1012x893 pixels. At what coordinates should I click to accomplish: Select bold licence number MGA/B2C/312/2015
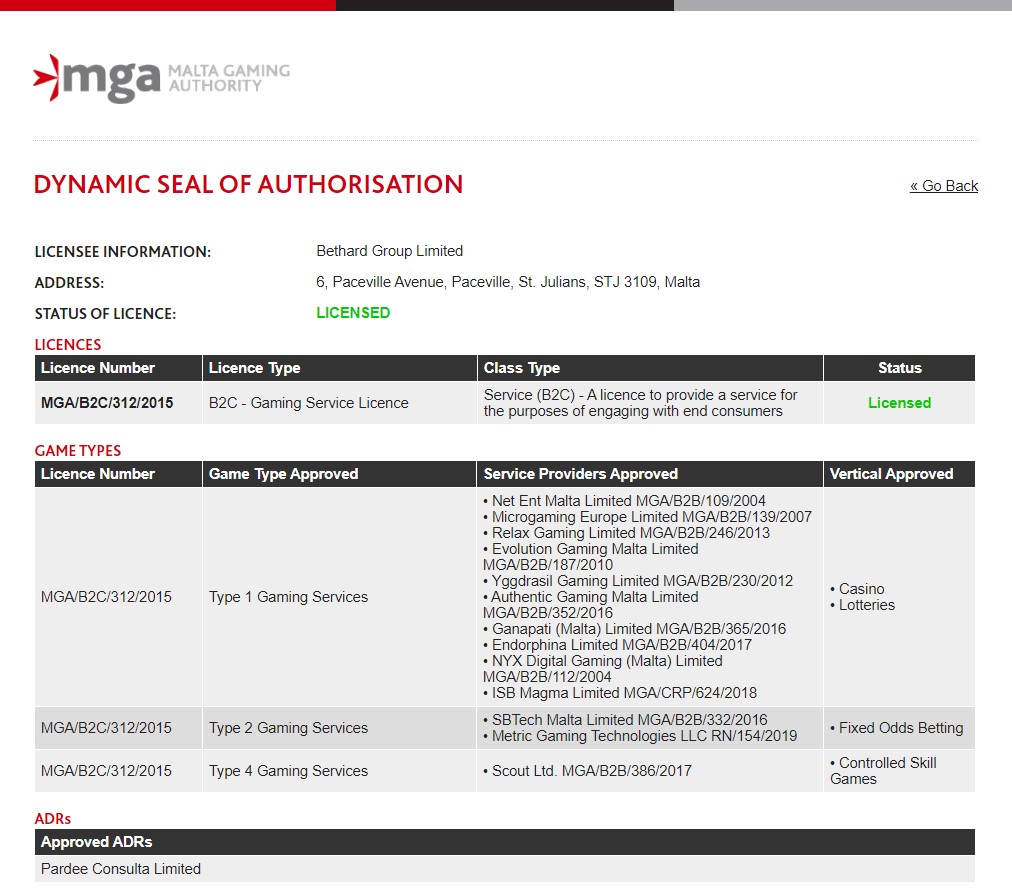point(107,403)
